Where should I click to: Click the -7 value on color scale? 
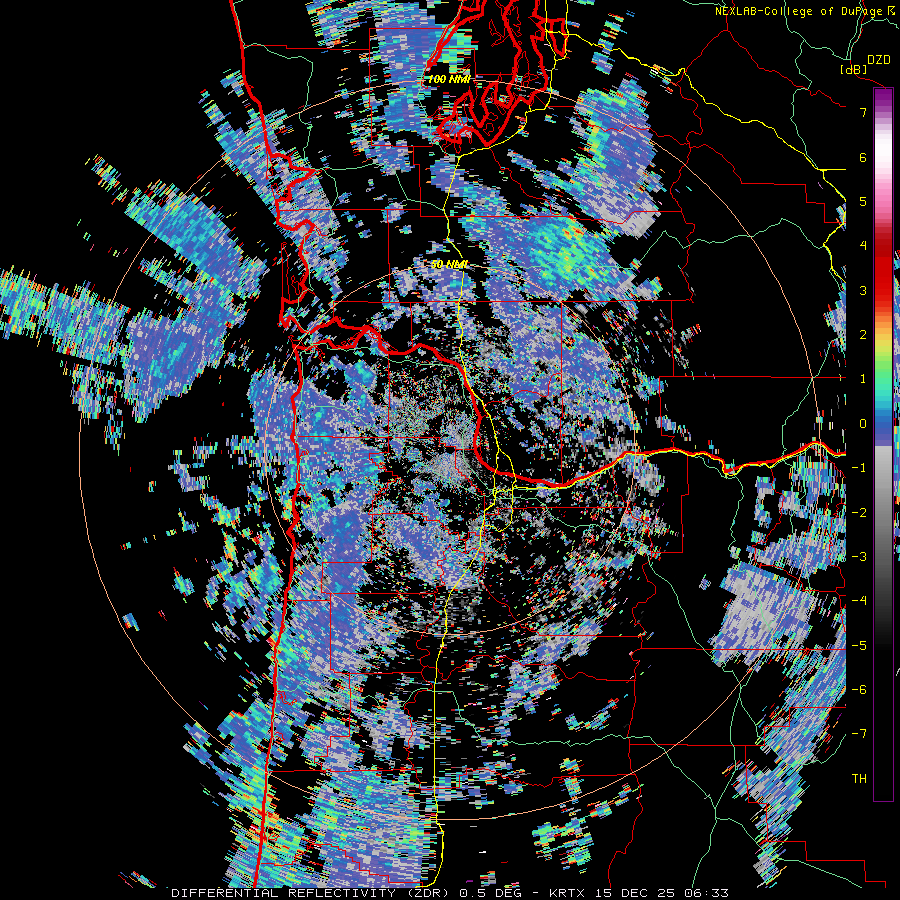coord(859,734)
